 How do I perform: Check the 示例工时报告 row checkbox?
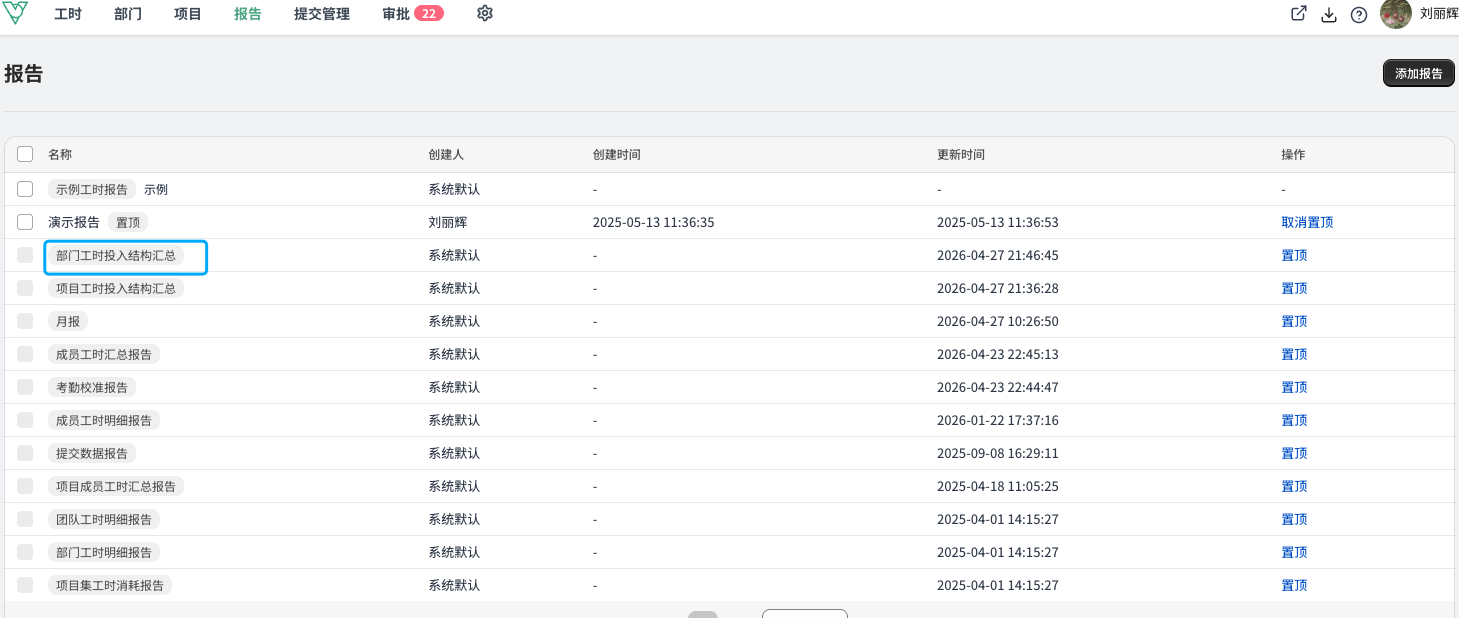pyautogui.click(x=25, y=189)
